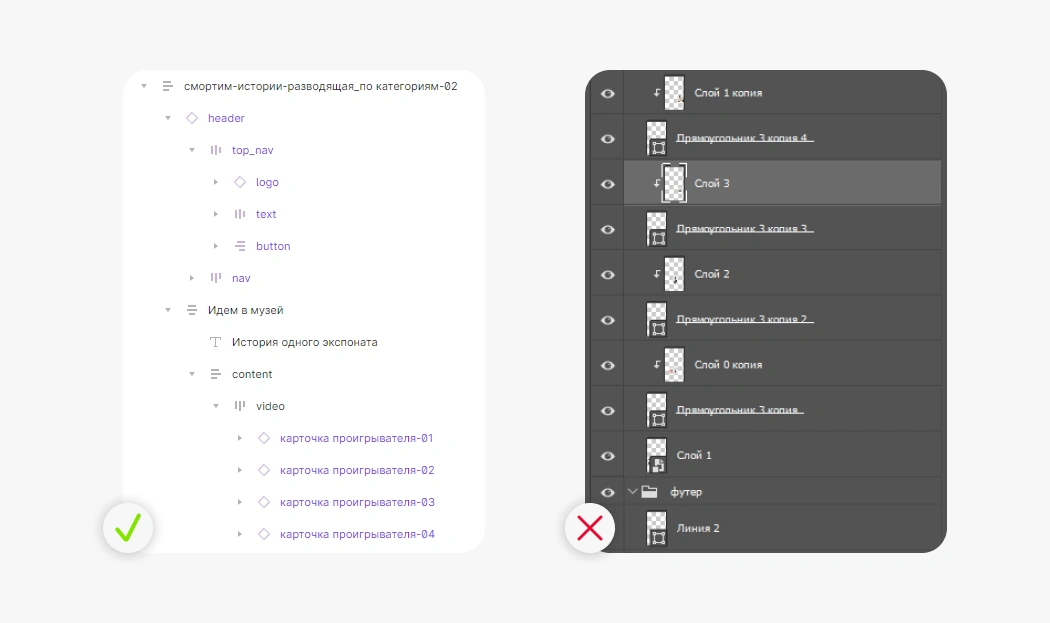Click the component icon of карточка проигрывателя-03

264,502
